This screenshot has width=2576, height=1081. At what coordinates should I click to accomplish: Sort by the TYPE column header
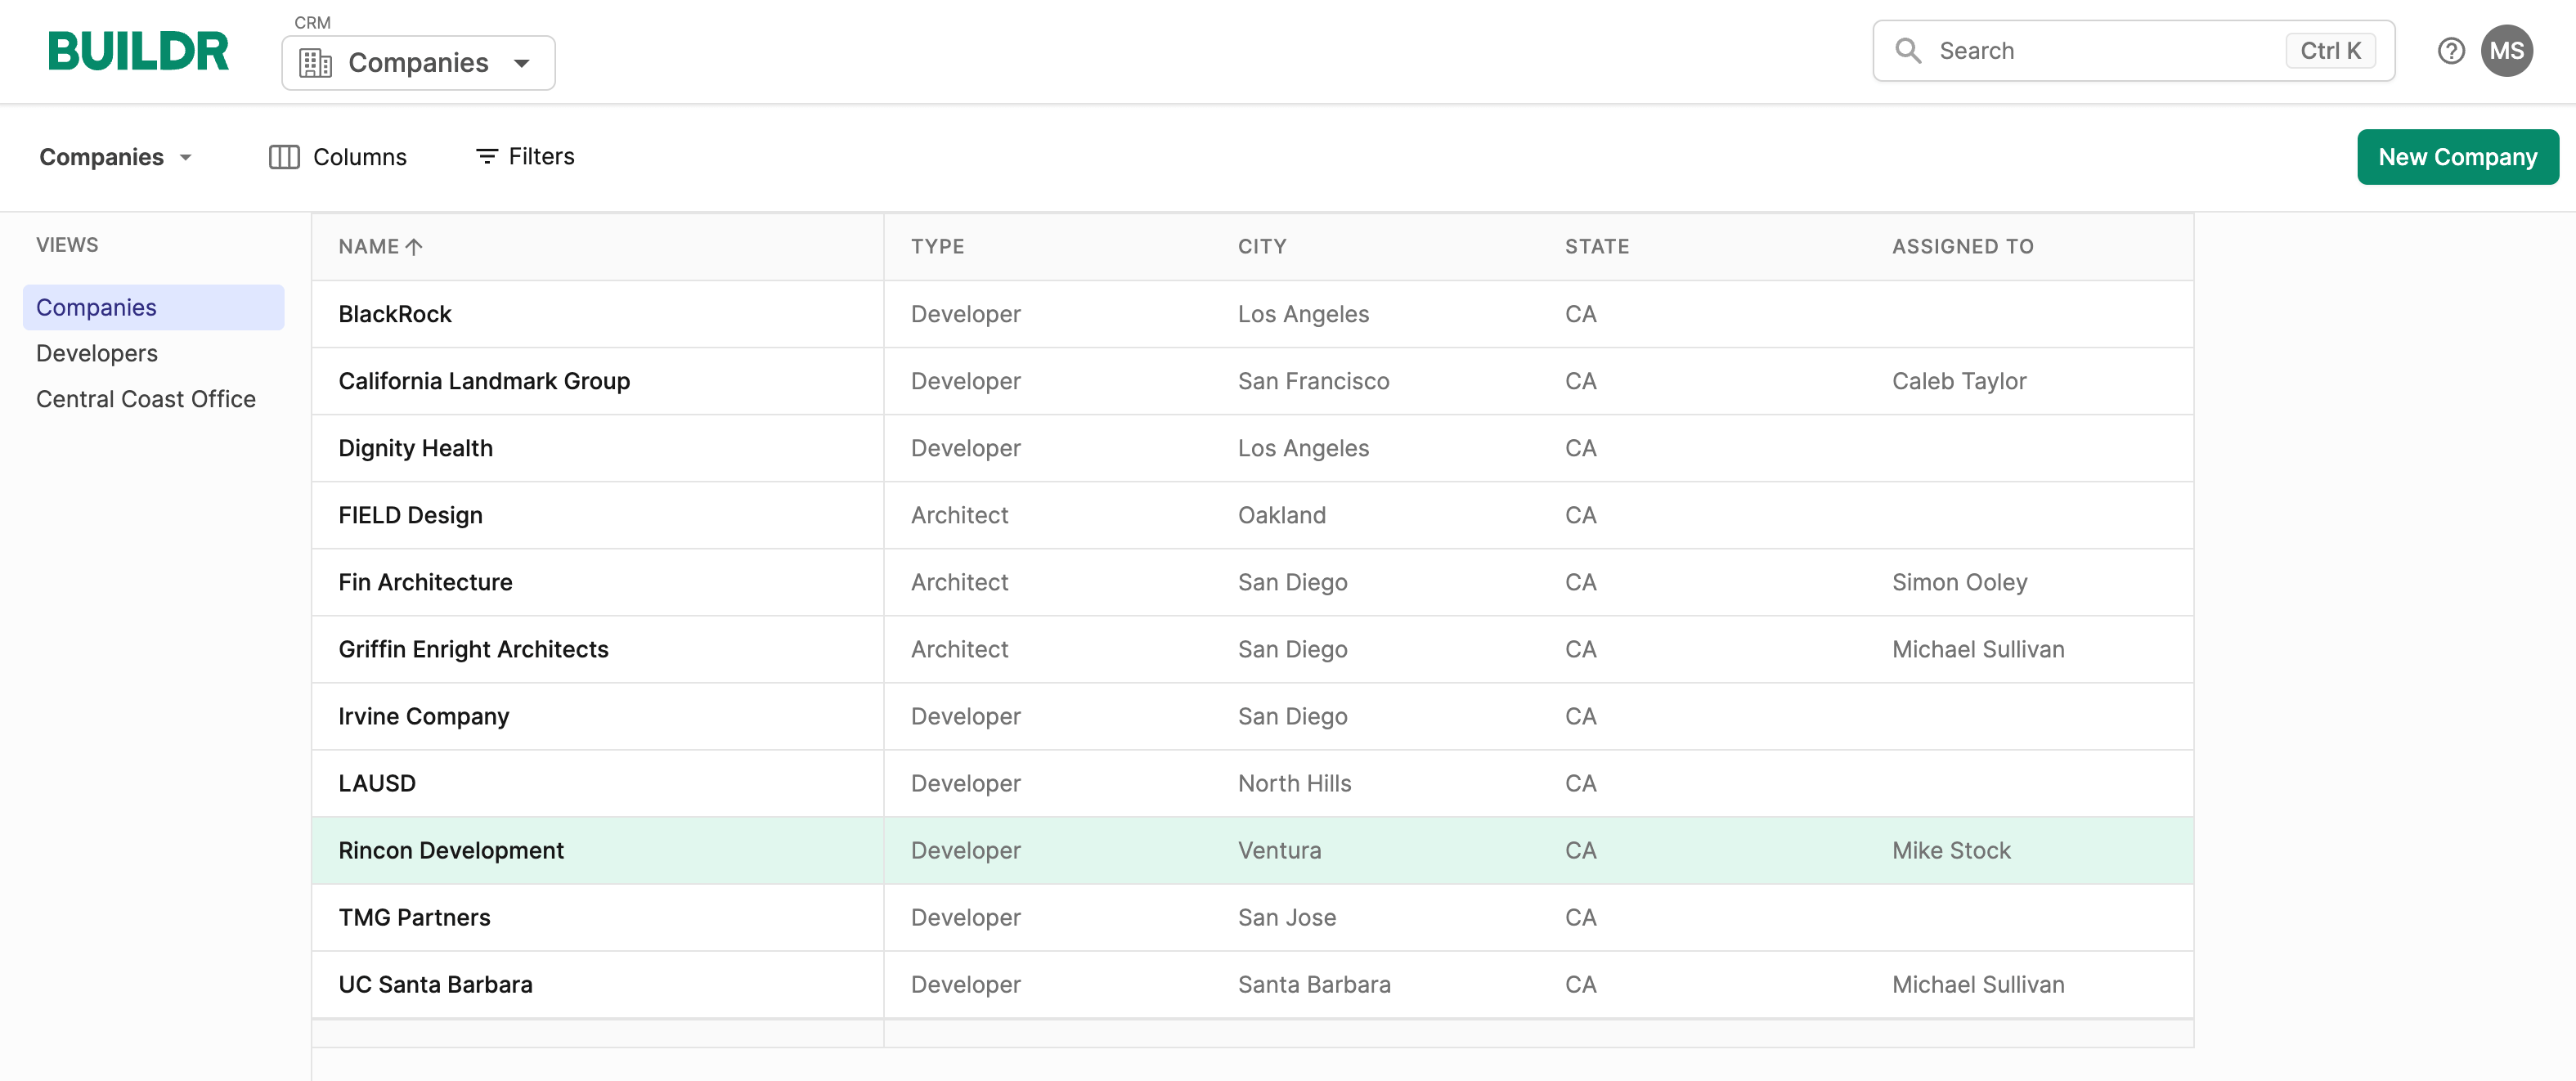tap(937, 247)
